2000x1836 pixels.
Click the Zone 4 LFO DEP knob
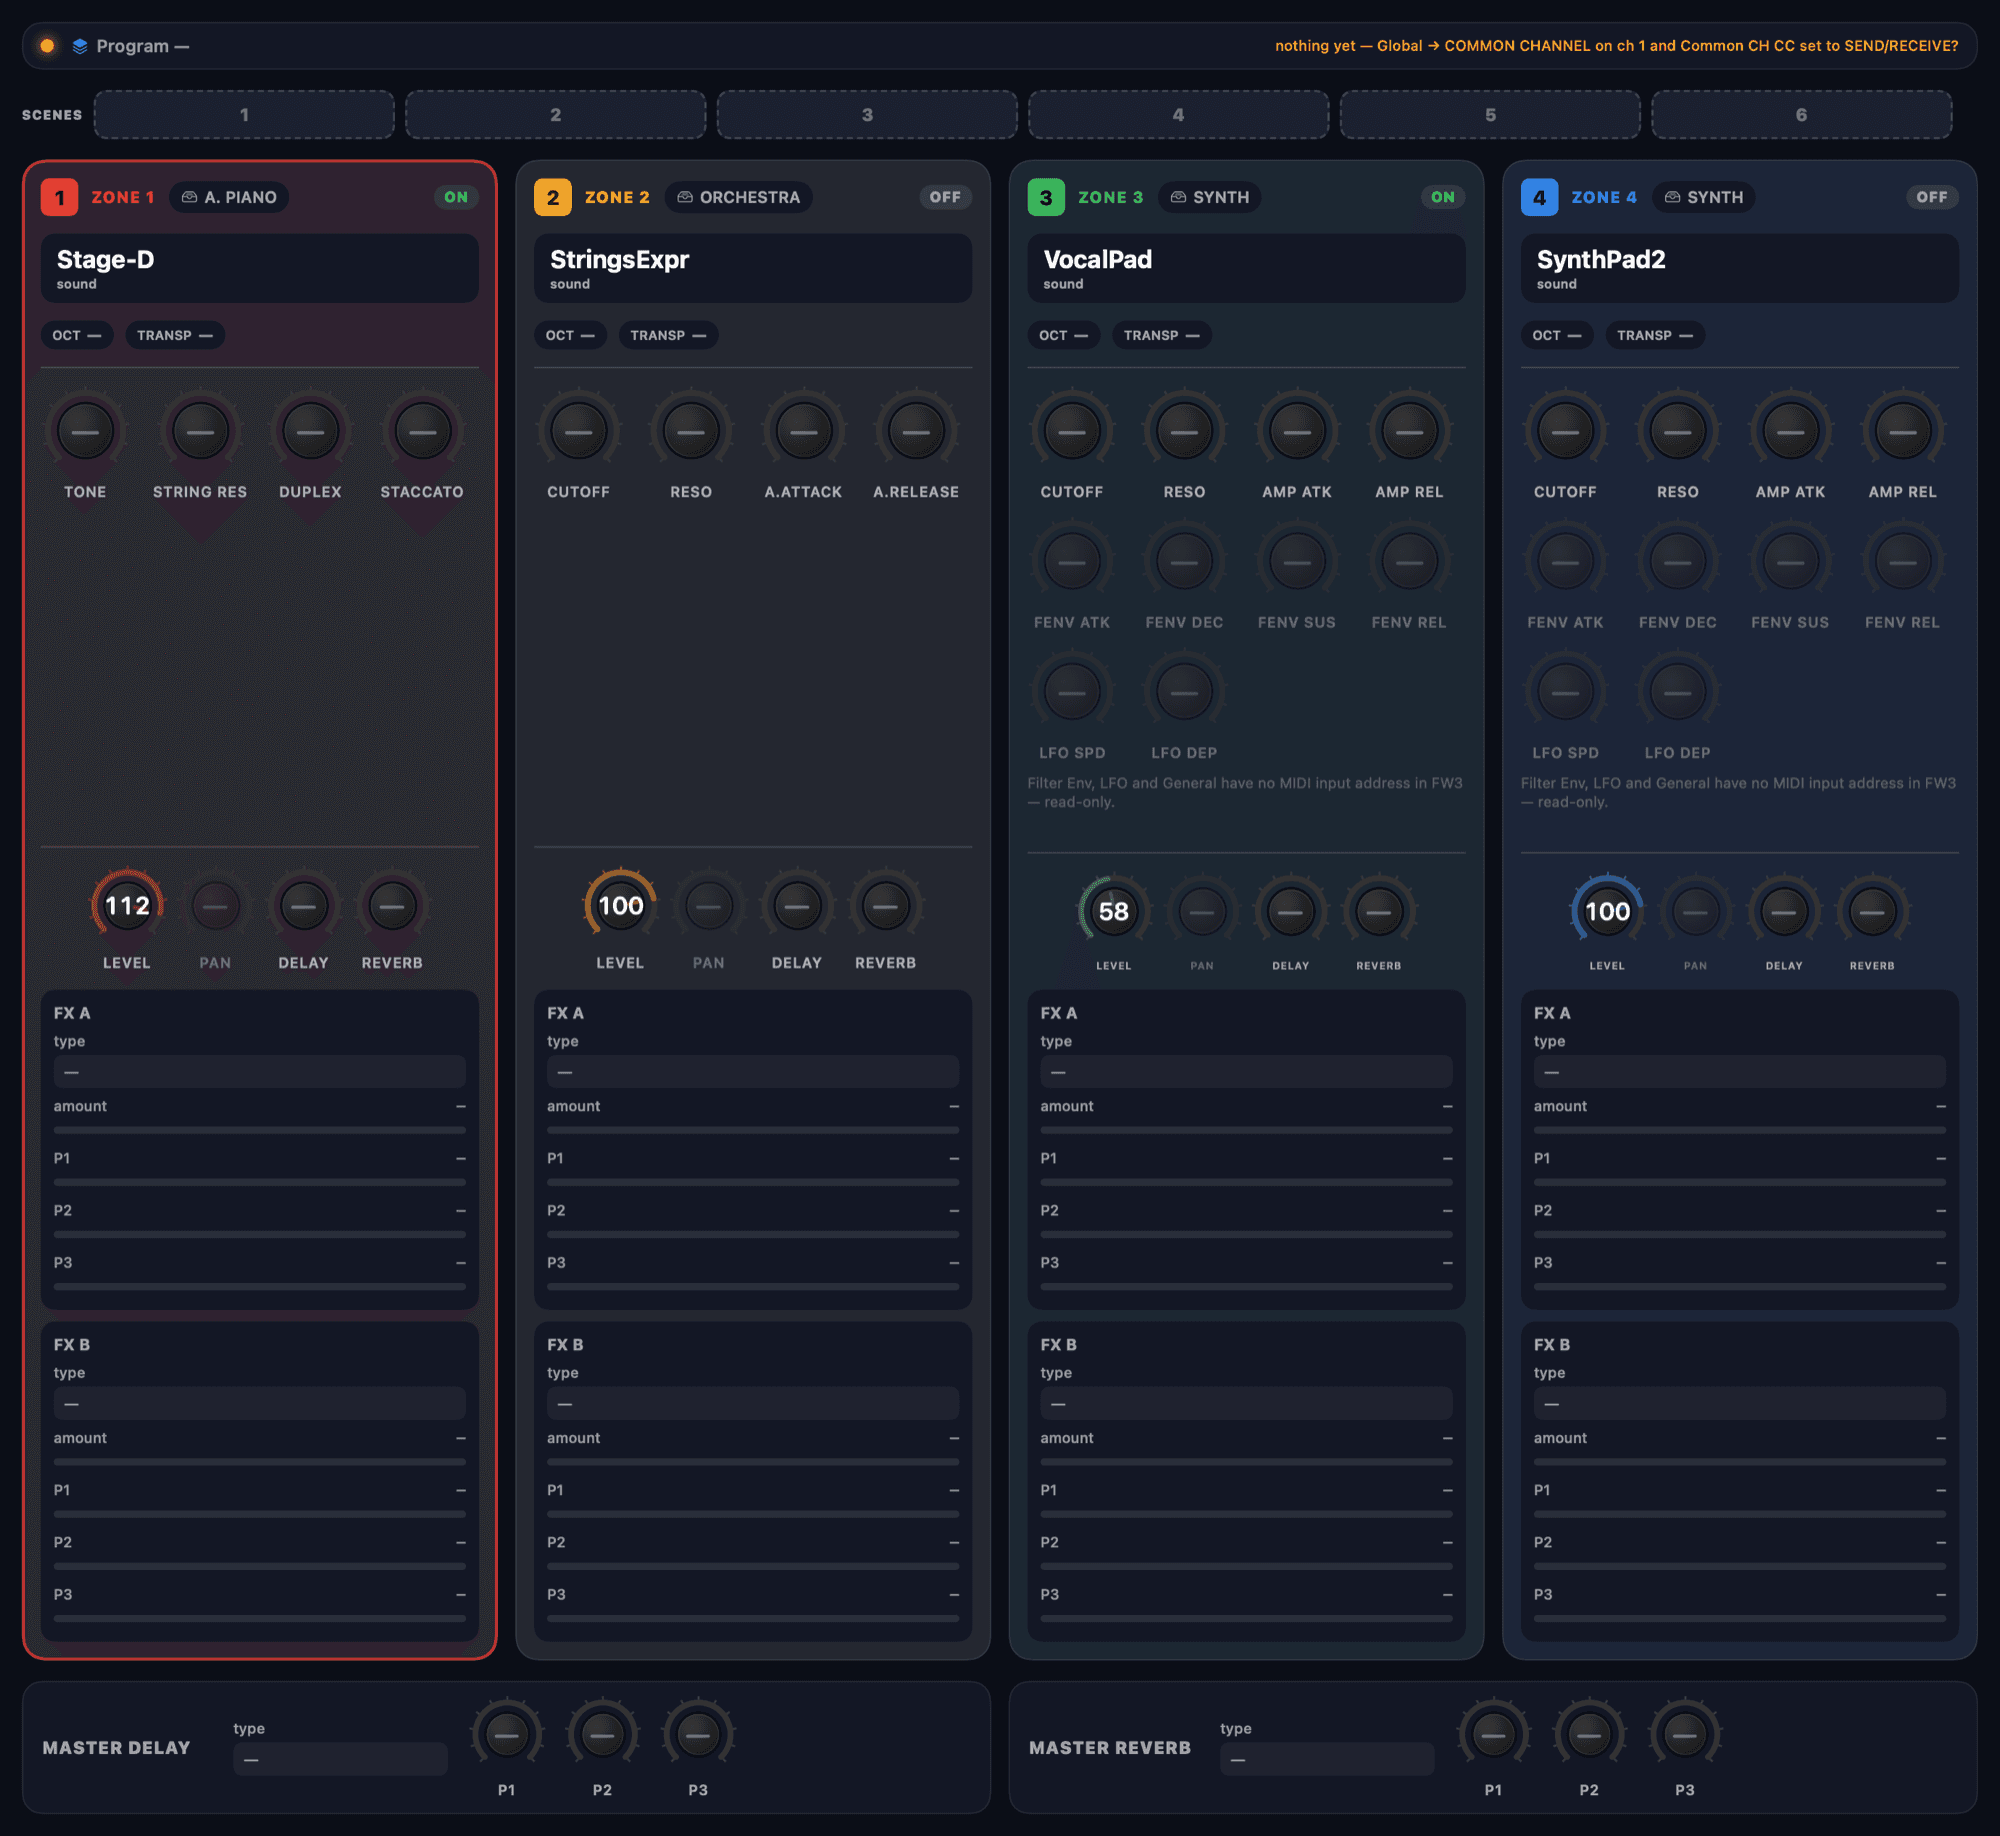coord(1678,692)
